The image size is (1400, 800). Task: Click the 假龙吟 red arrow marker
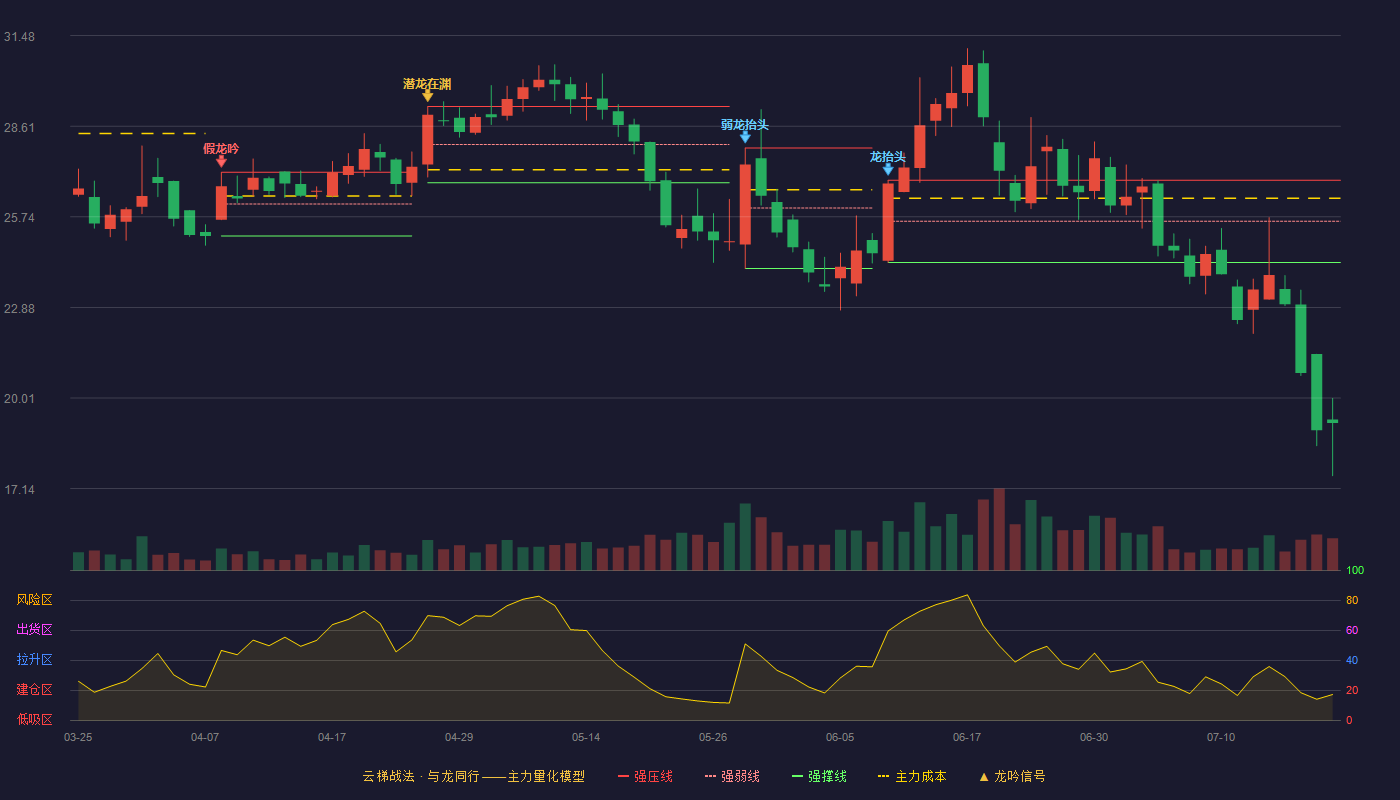221,161
